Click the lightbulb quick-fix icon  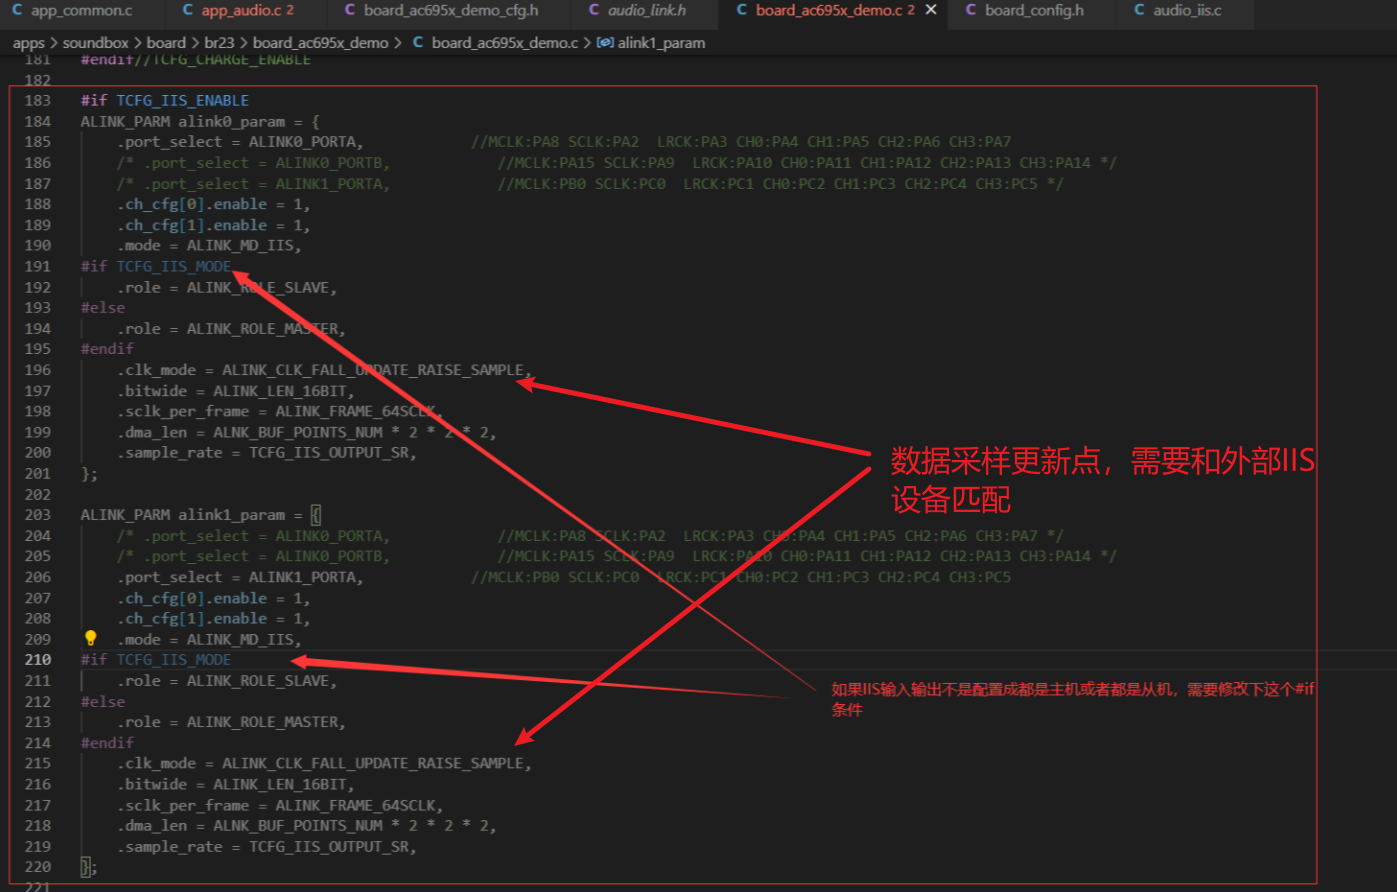[91, 638]
